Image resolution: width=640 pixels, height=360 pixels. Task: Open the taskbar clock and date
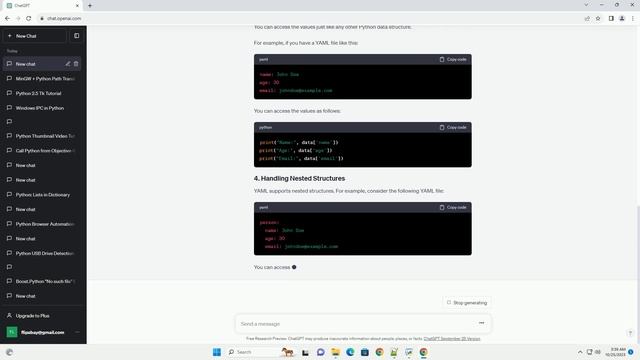(616, 352)
